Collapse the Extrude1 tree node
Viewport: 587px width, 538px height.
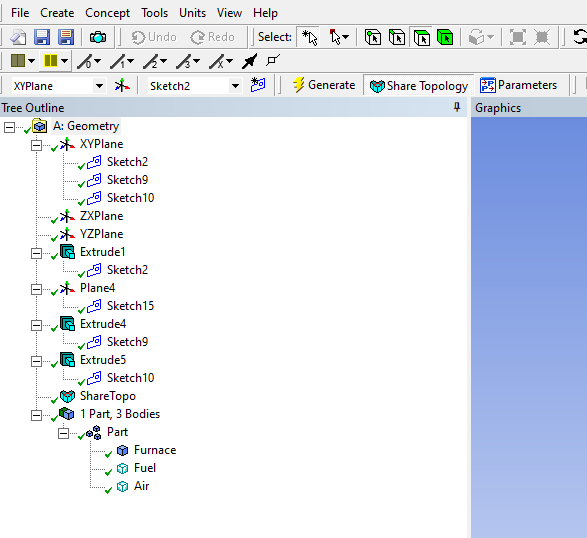pyautogui.click(x=36, y=253)
